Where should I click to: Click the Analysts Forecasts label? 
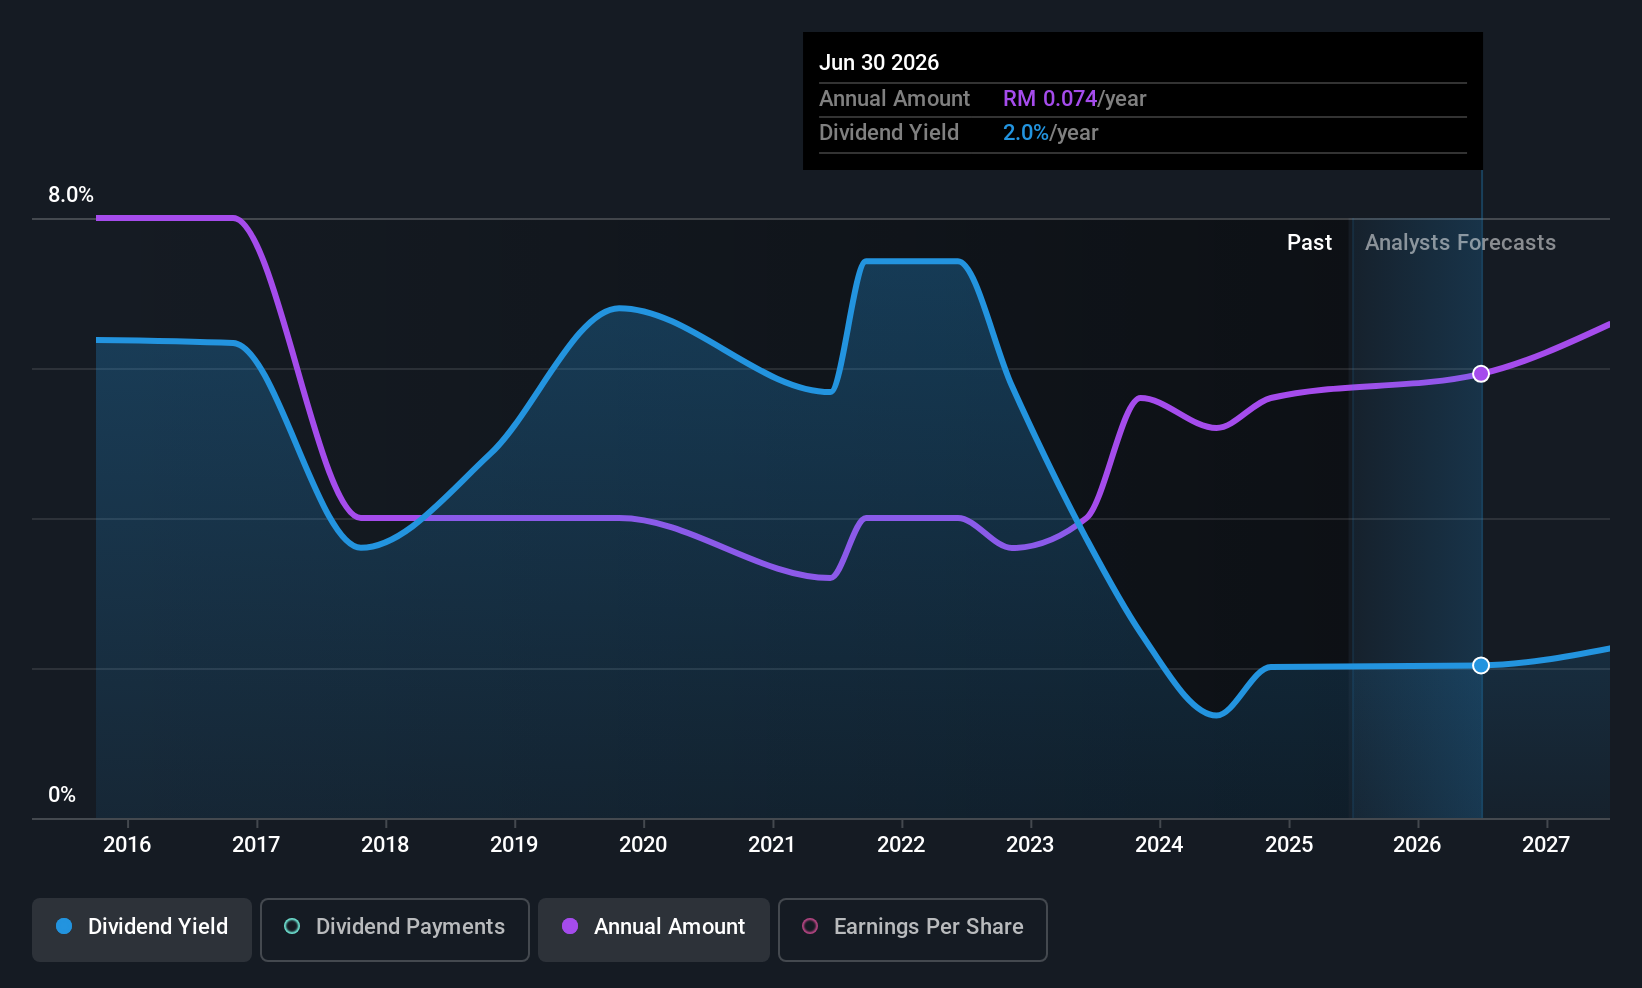pos(1460,243)
